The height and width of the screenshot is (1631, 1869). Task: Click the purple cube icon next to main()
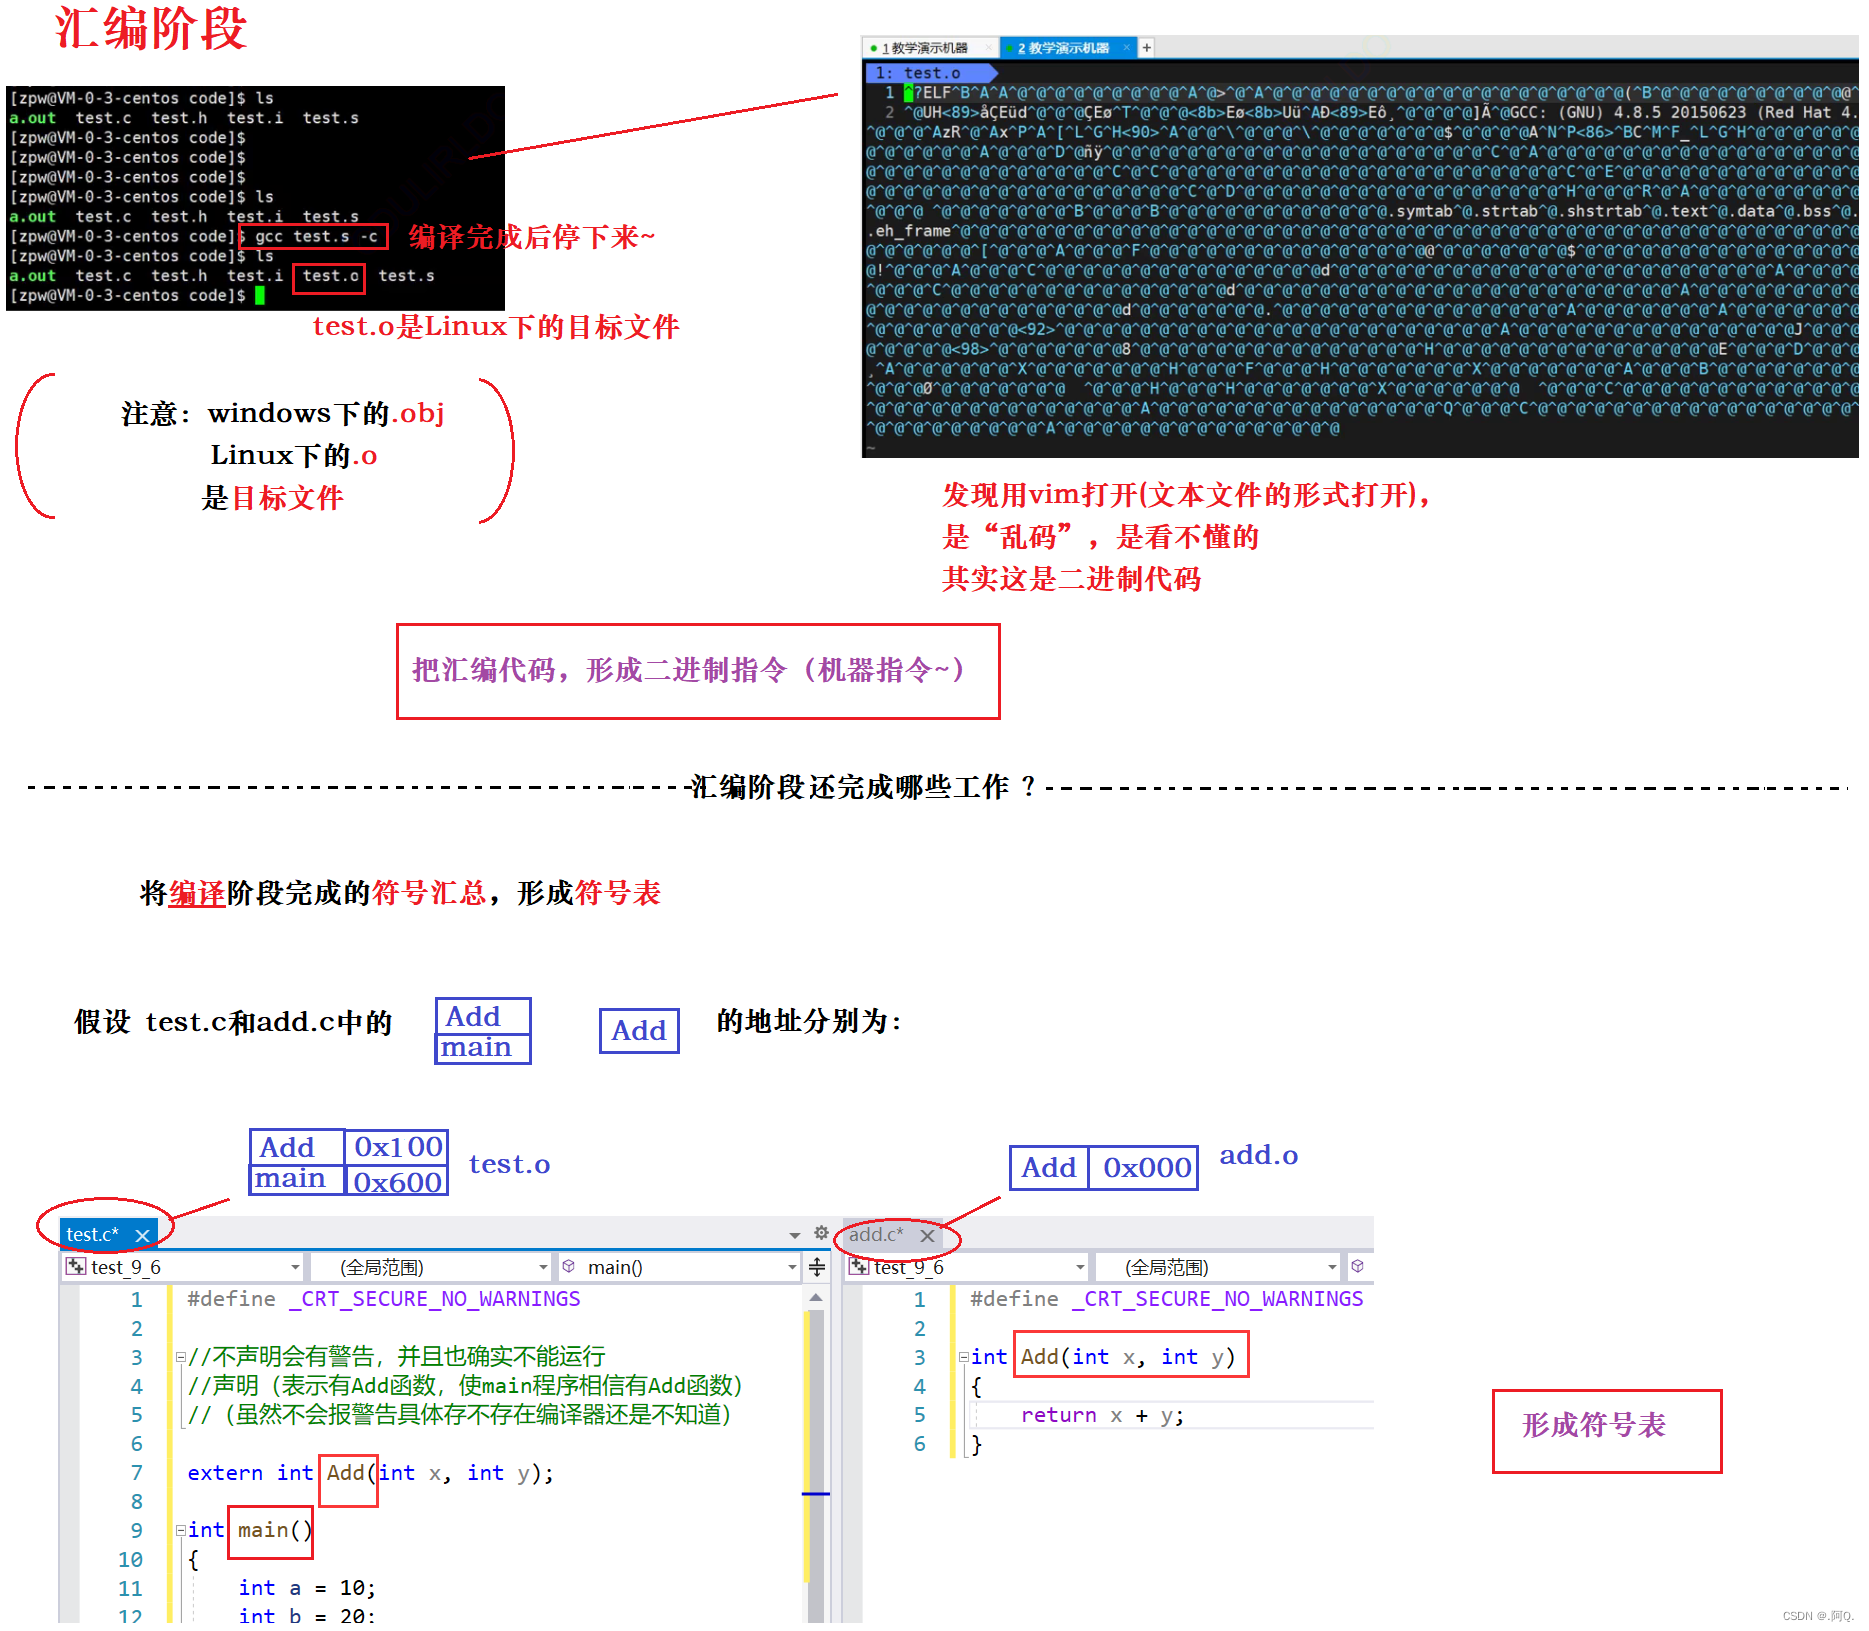(x=568, y=1266)
